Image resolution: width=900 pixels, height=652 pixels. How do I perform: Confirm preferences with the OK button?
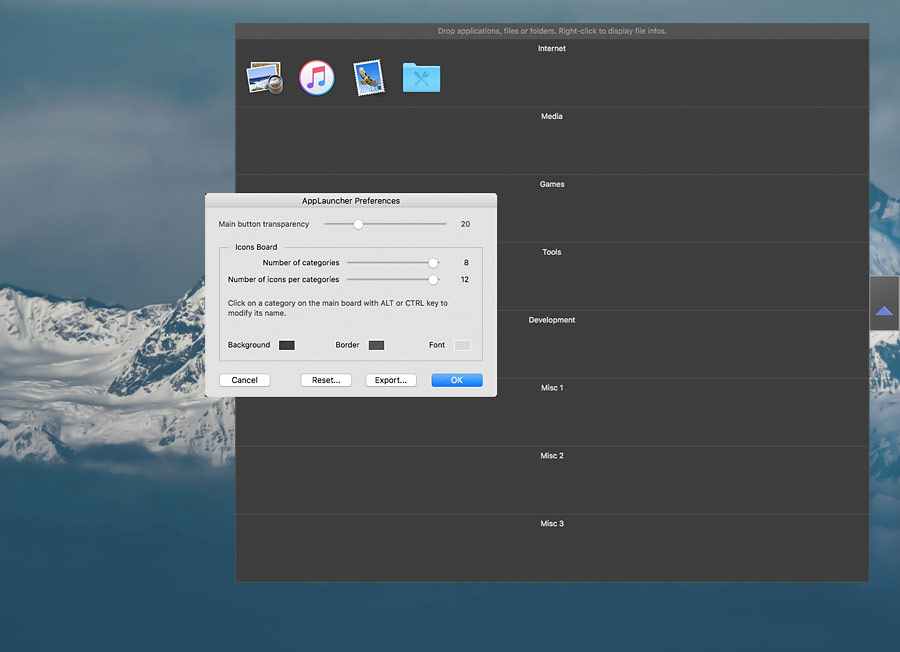457,380
